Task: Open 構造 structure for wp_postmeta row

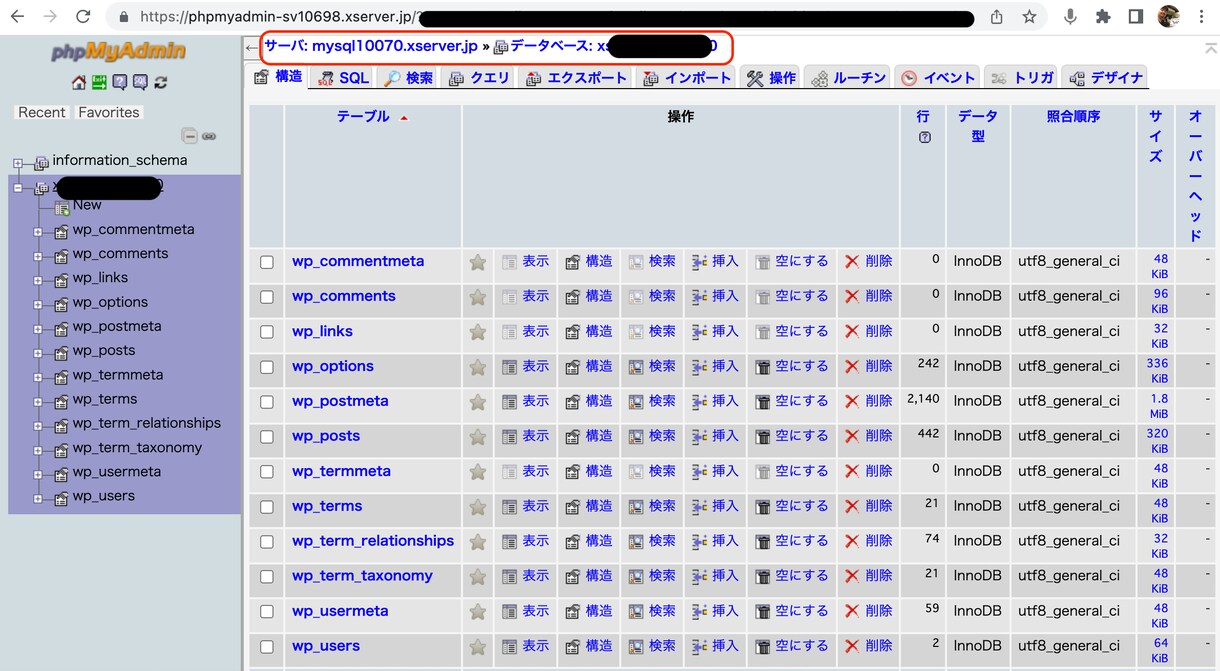Action: point(588,402)
